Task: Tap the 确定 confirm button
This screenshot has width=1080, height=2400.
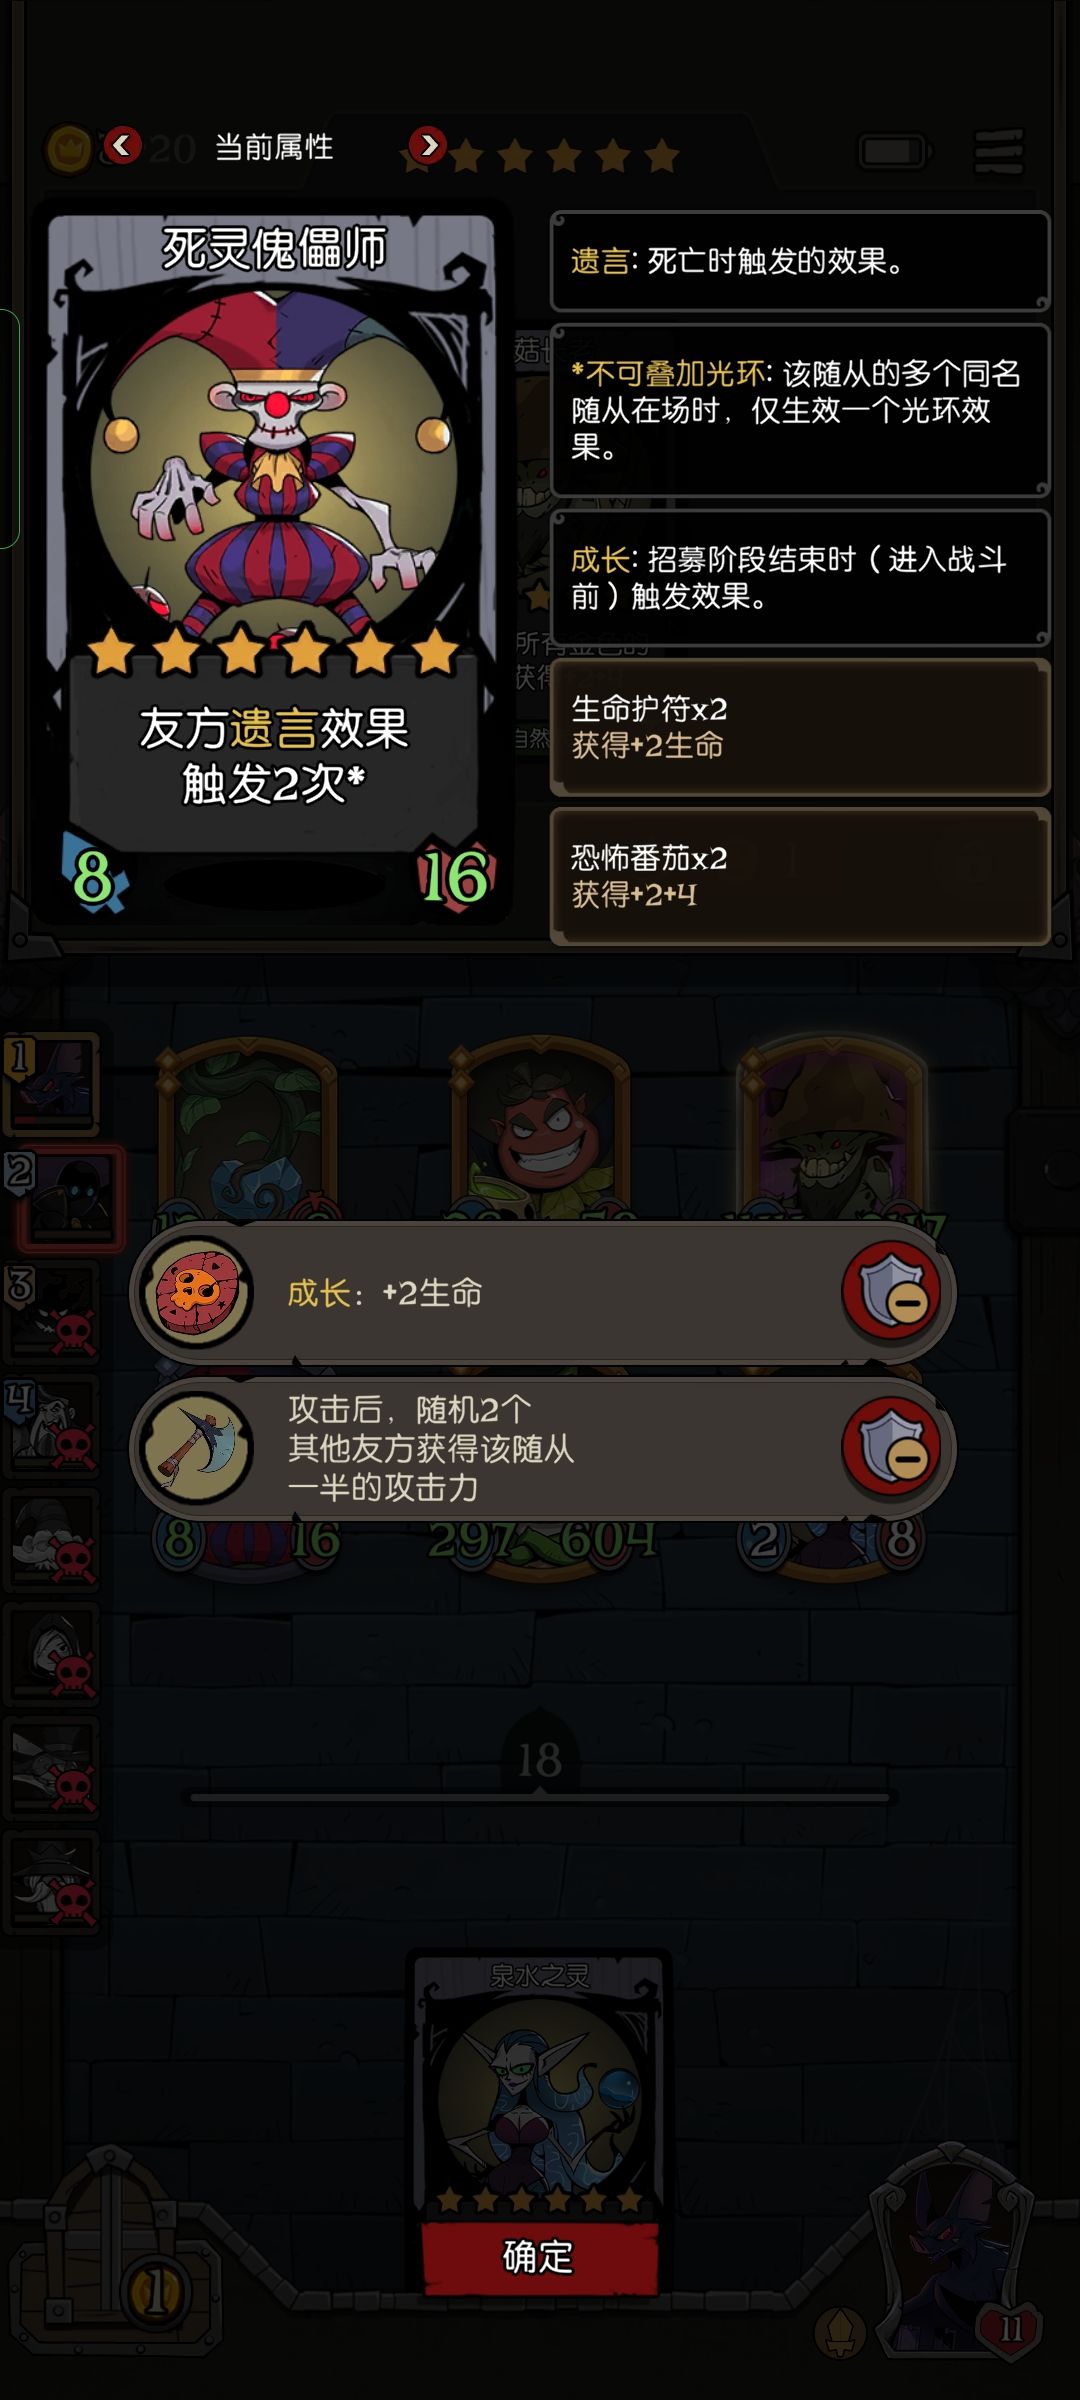Action: click(x=540, y=2256)
